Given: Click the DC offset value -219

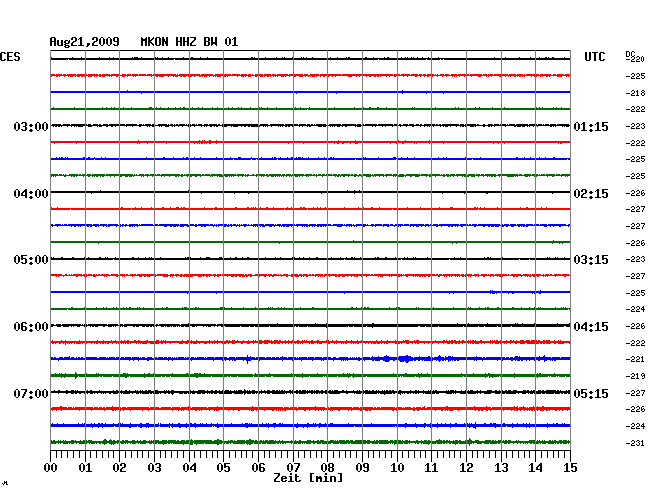Looking at the screenshot, I should [635, 376].
